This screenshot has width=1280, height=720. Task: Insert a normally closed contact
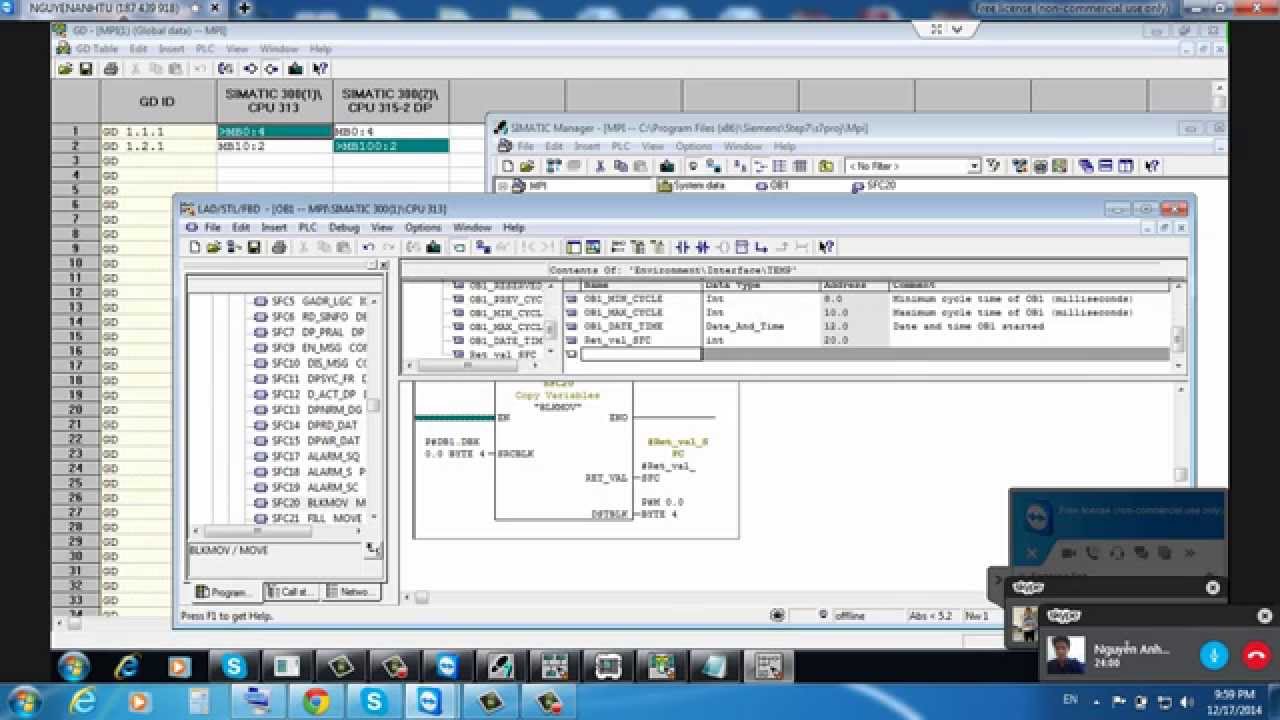[x=703, y=247]
